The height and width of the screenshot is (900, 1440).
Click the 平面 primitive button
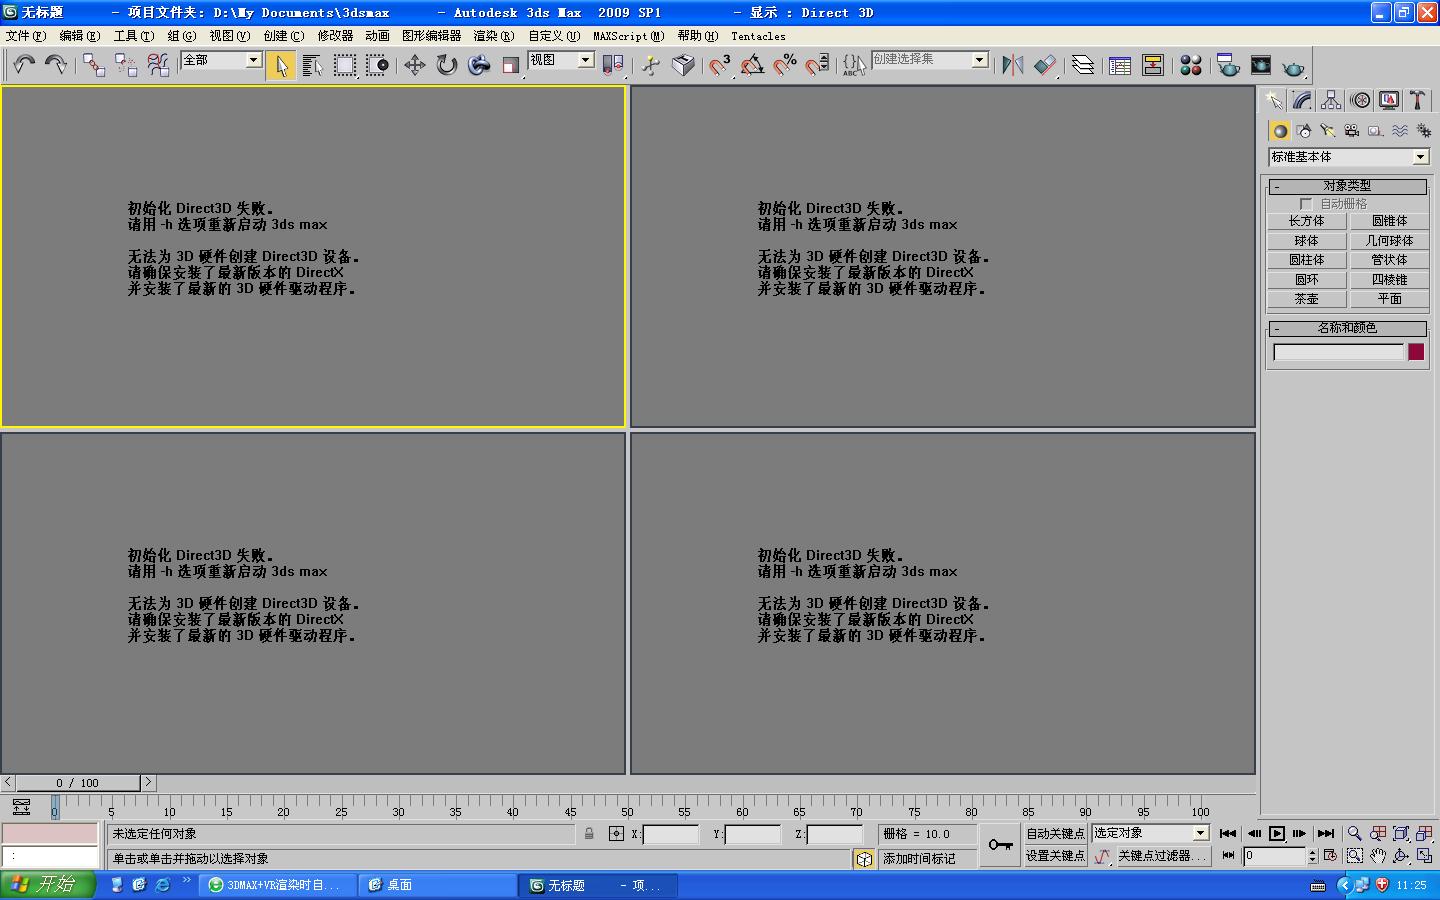coord(1389,299)
